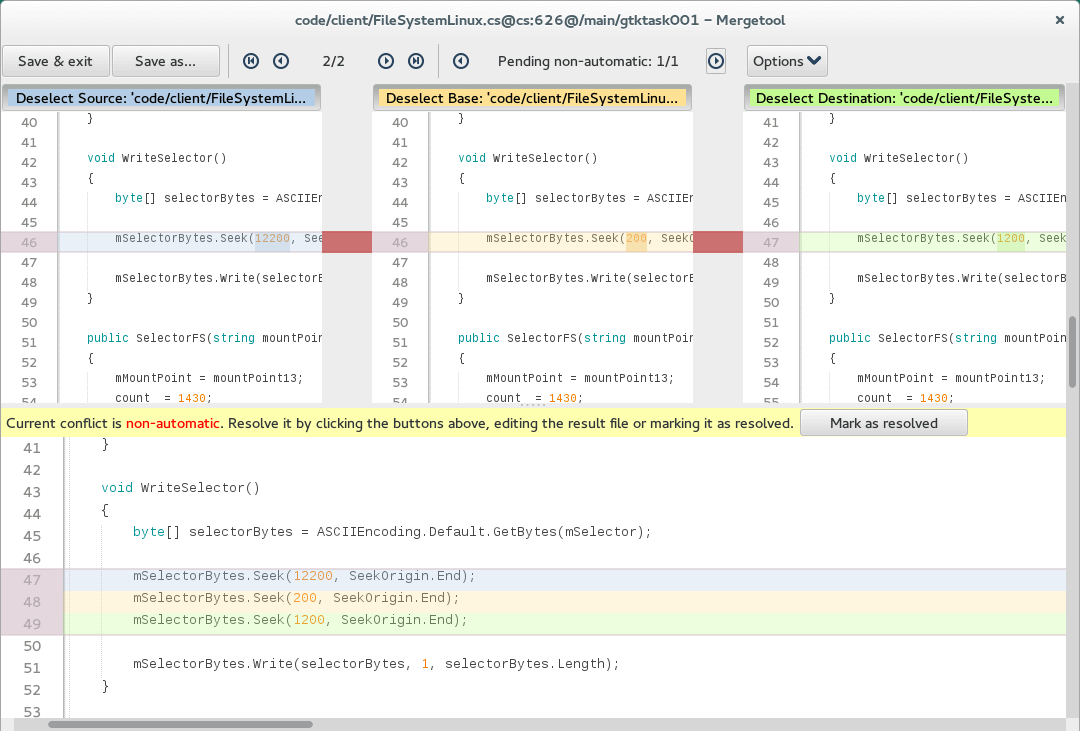Go to the previous conflict
1080x731 pixels.
point(281,61)
